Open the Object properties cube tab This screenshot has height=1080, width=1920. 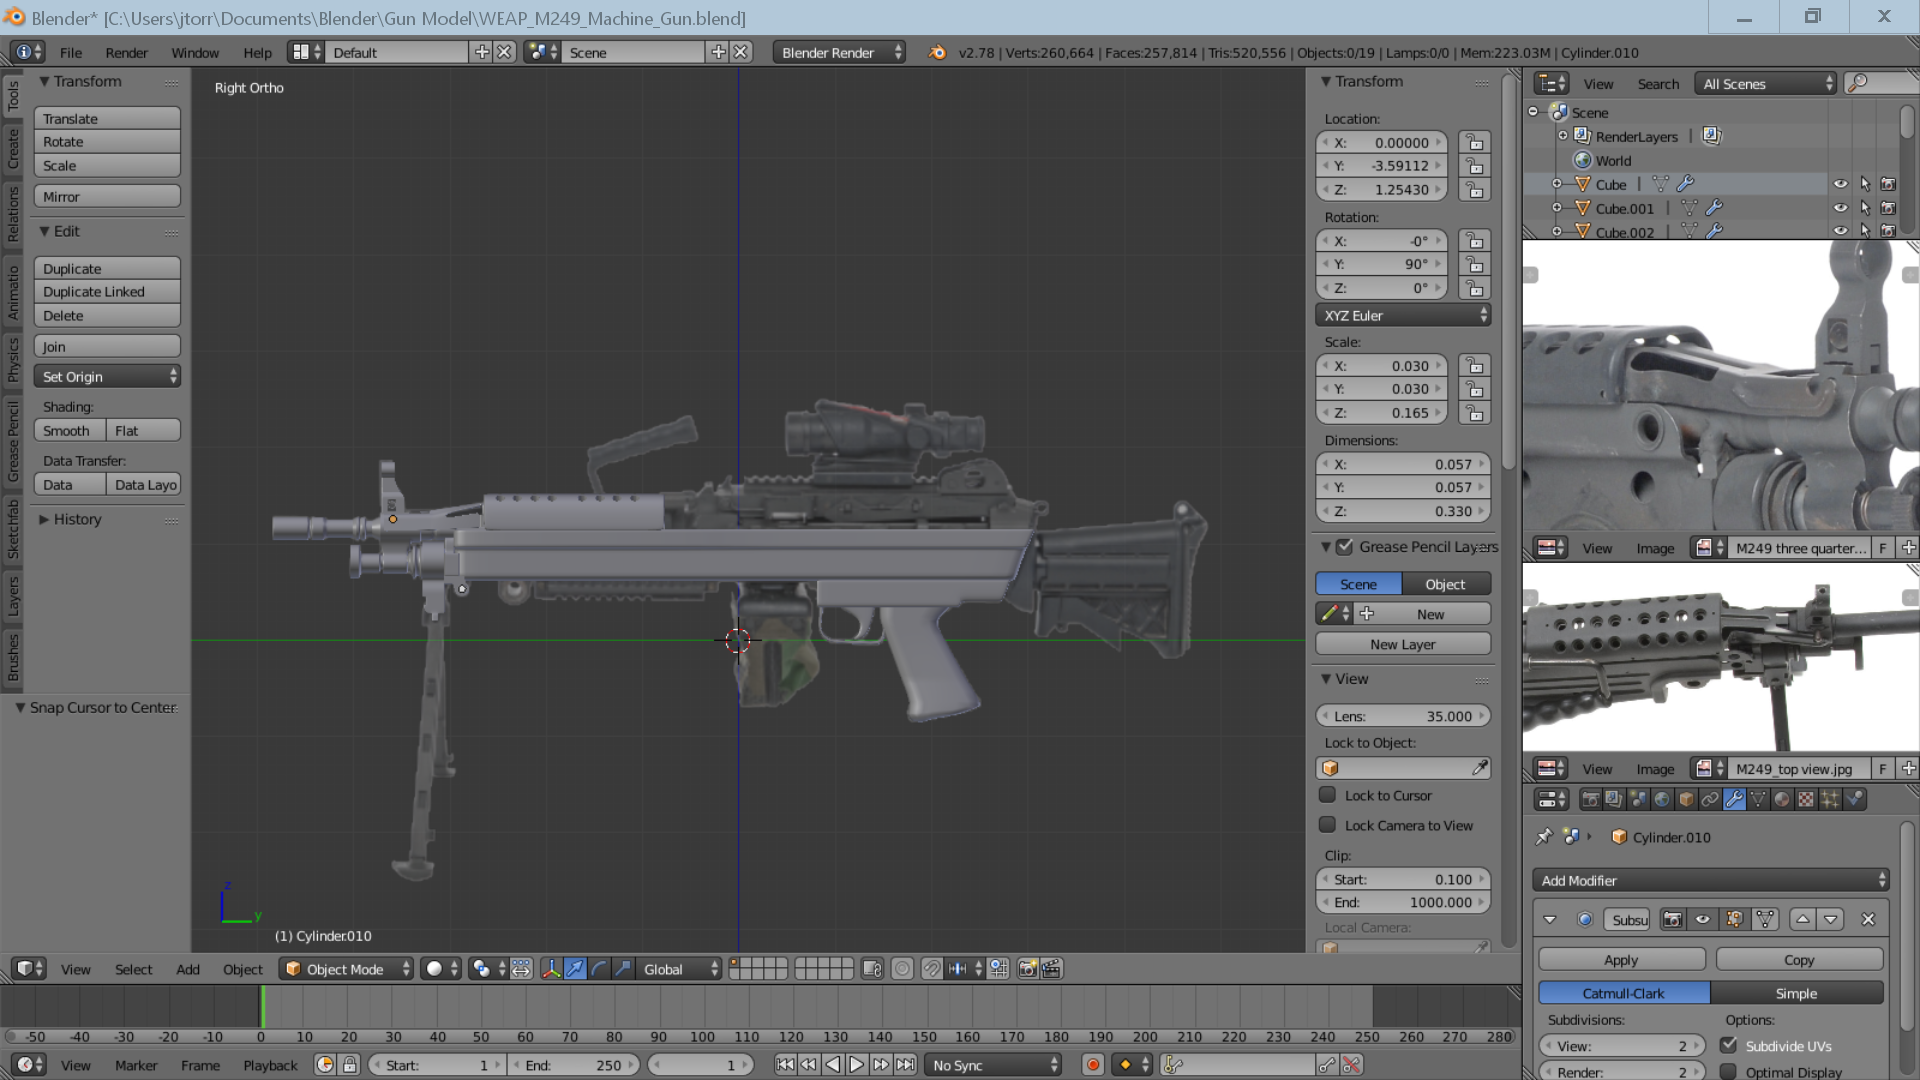[x=1686, y=799]
